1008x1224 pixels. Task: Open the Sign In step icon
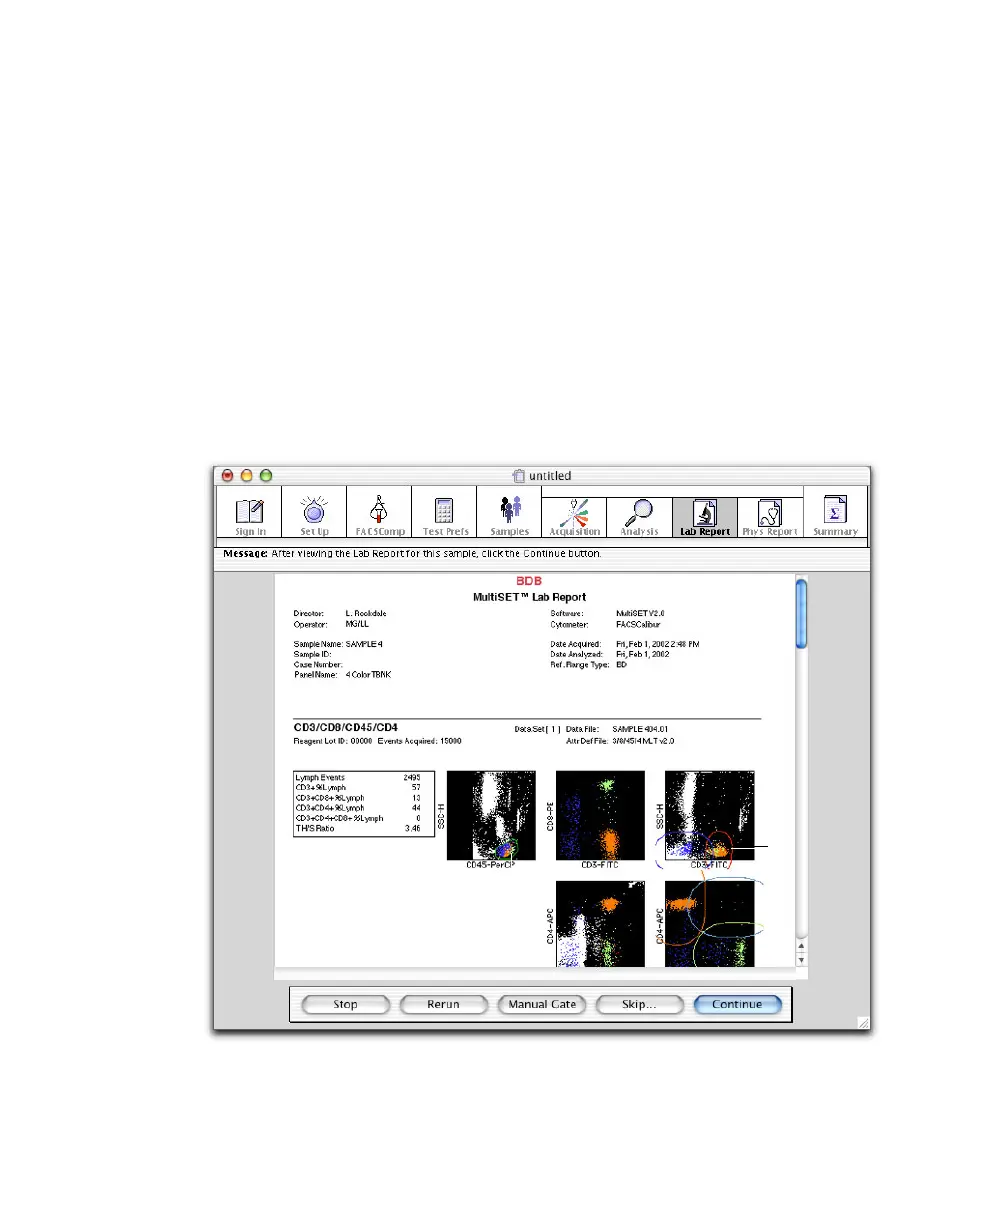249,513
